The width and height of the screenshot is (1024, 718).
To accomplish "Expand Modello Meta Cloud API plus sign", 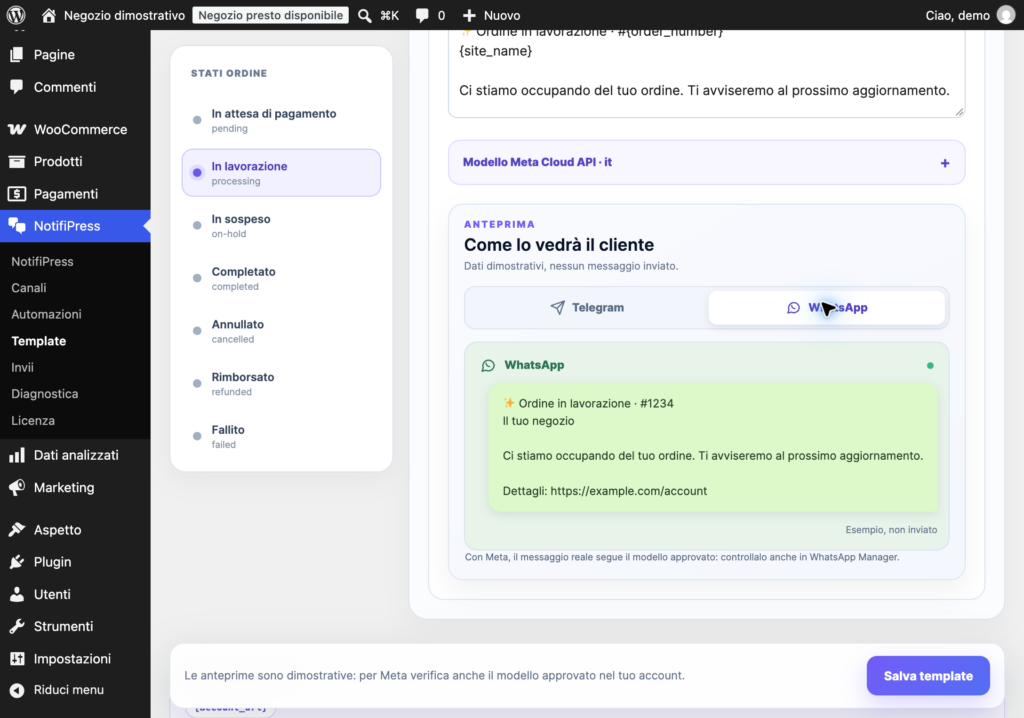I will click(x=945, y=163).
